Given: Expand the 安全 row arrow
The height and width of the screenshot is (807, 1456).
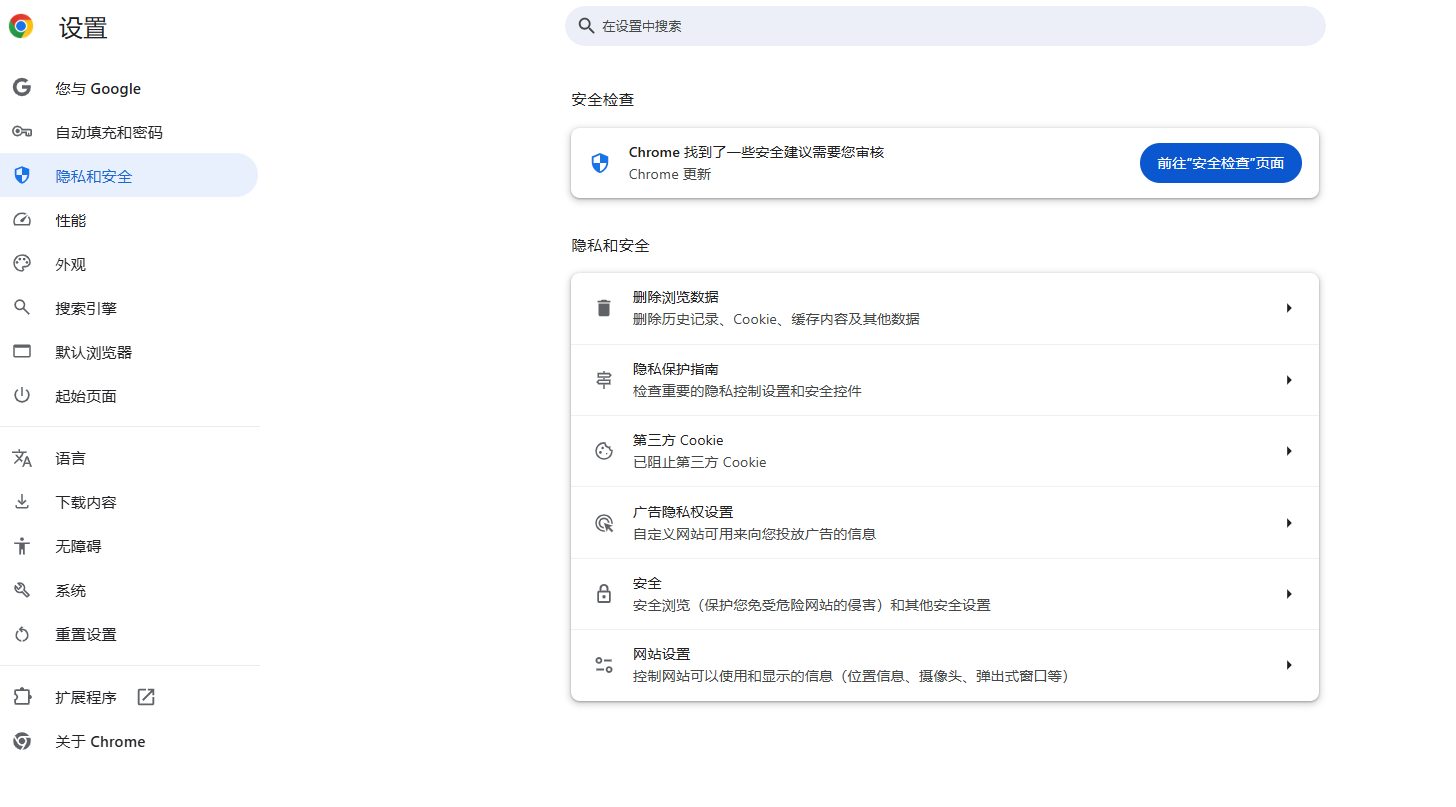Looking at the screenshot, I should coord(1289,594).
